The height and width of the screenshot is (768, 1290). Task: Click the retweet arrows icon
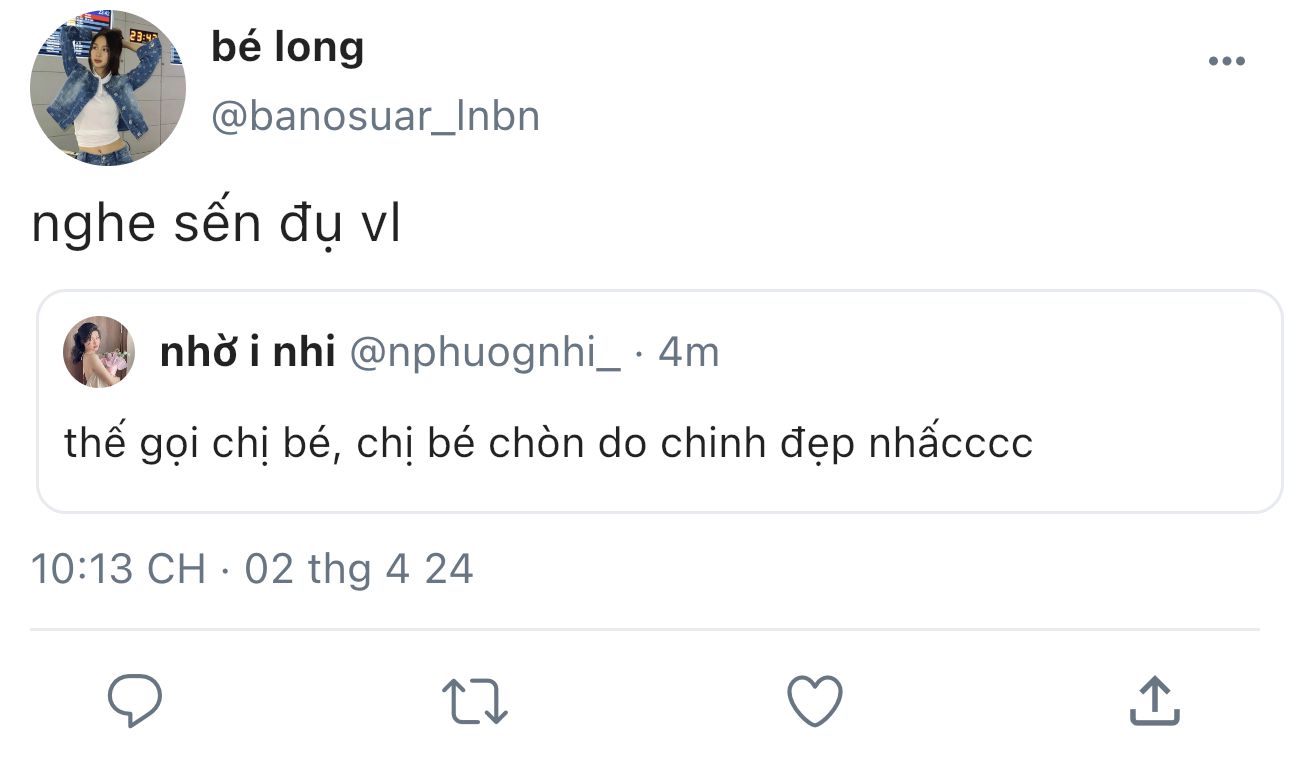pos(475,700)
